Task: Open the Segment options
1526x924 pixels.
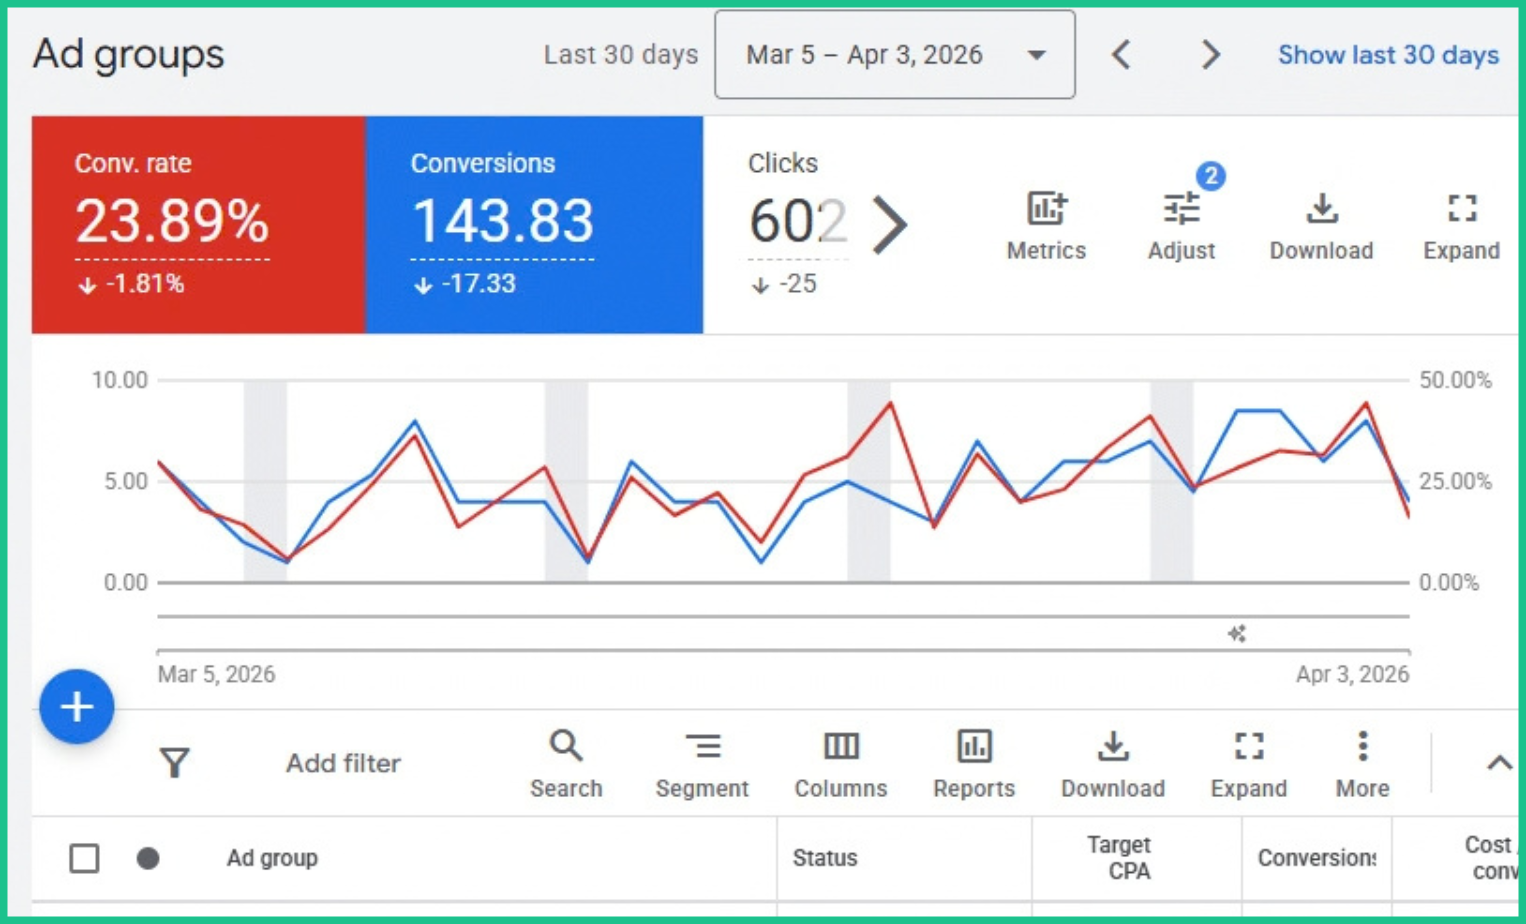Action: [702, 764]
